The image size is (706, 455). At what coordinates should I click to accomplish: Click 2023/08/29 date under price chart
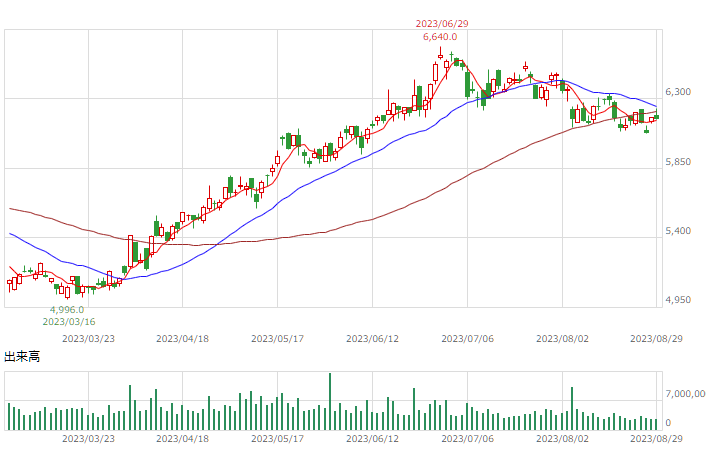click(656, 338)
